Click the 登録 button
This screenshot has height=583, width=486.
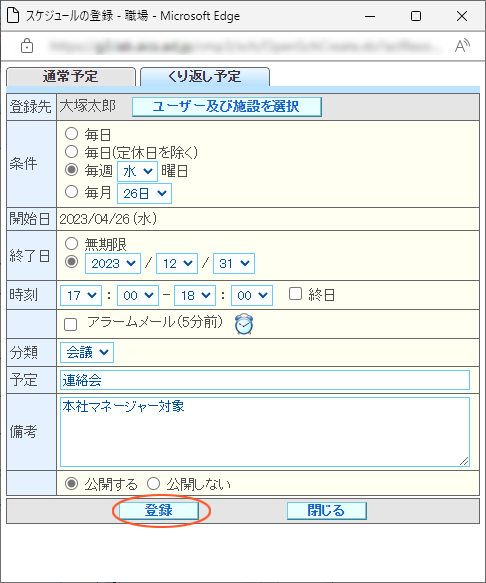point(159,510)
